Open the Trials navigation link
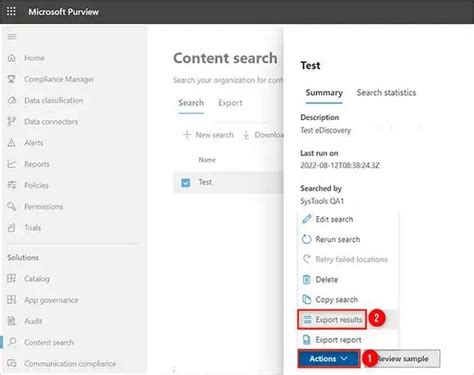474x375 pixels. [x=33, y=228]
